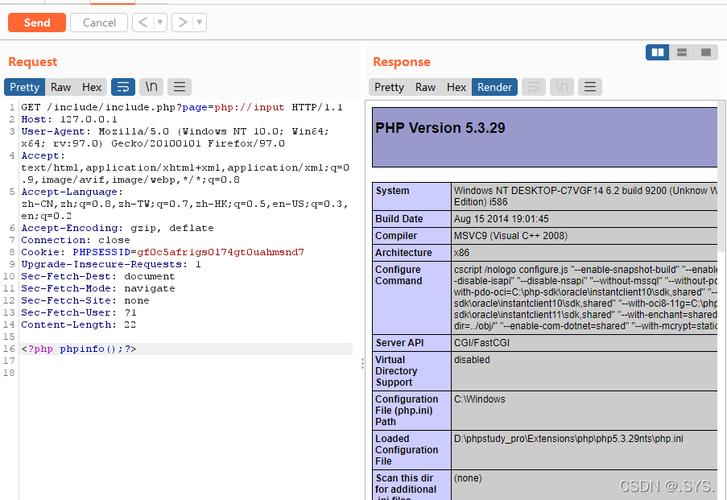Viewport: 727px width, 500px height.
Task: Click the User-Agent header line
Action: [175, 137]
